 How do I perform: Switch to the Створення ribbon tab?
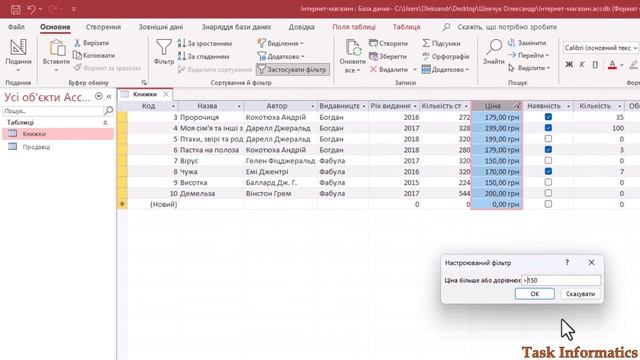pos(103,27)
